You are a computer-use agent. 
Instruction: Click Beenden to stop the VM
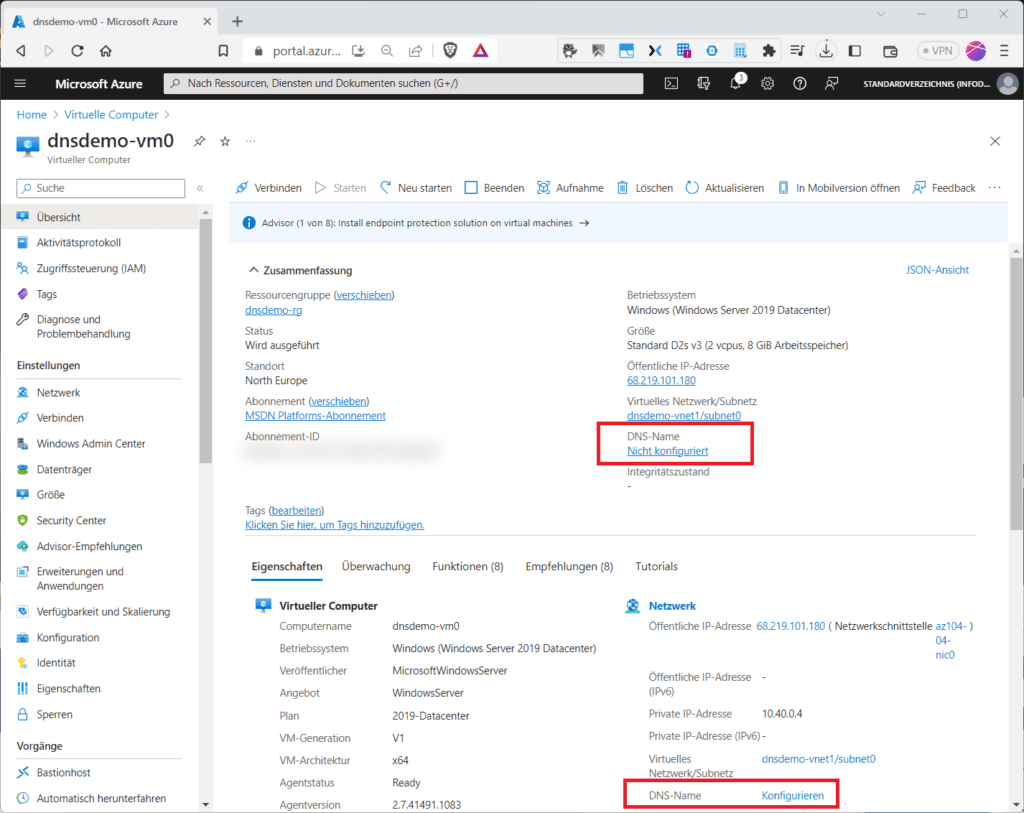pos(494,188)
